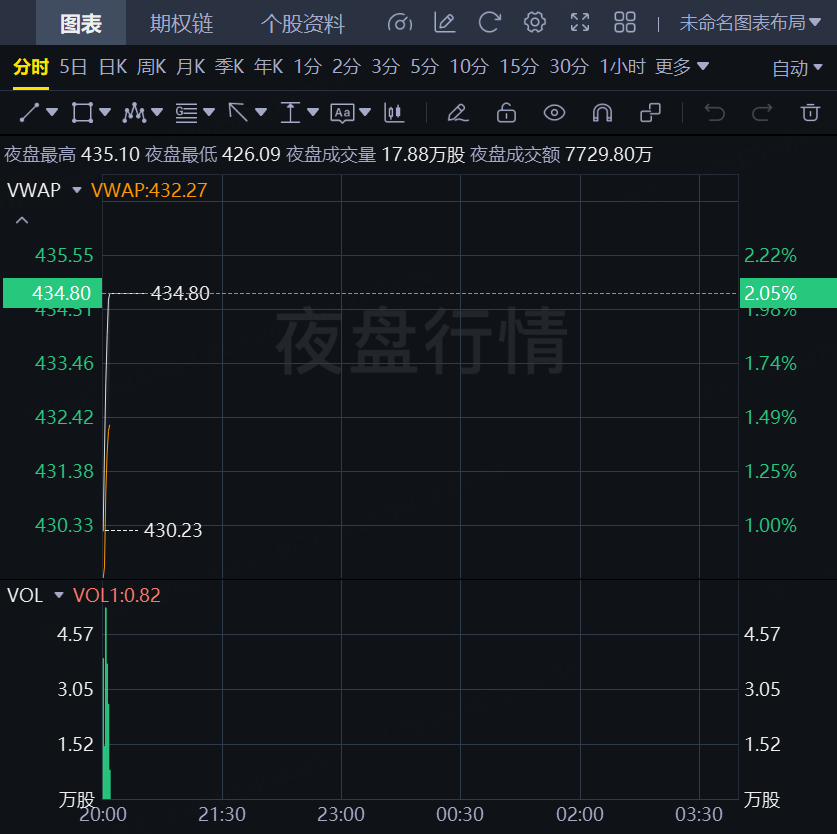Image resolution: width=837 pixels, height=834 pixels.
Task: Redo the drawing action
Action: click(x=762, y=113)
